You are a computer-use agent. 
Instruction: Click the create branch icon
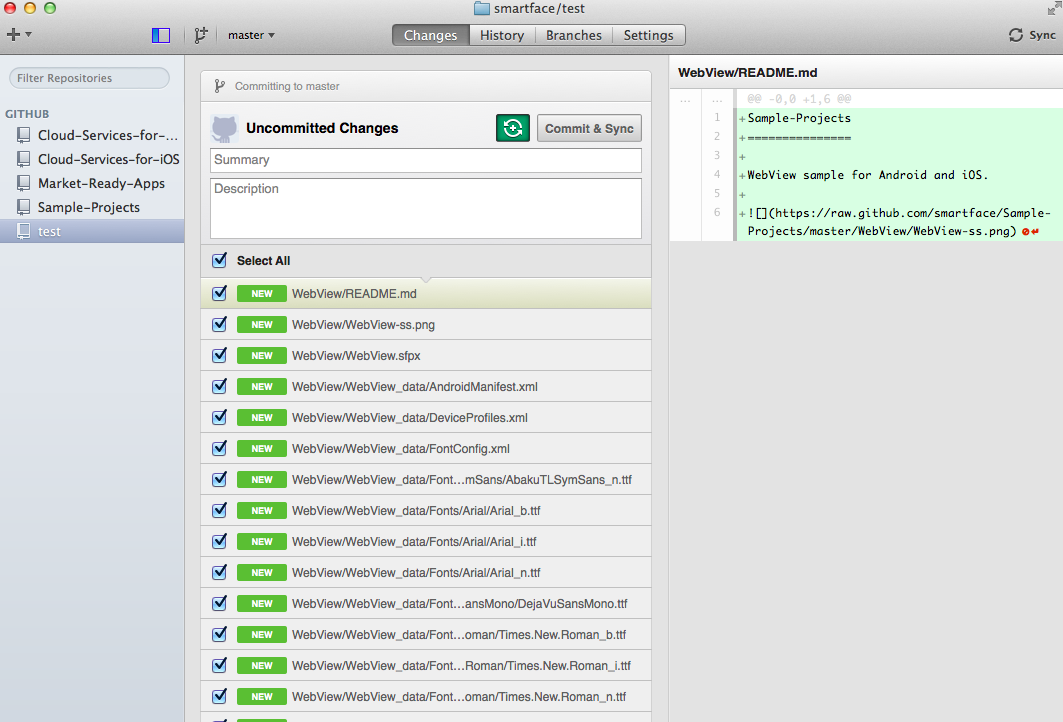pyautogui.click(x=201, y=35)
